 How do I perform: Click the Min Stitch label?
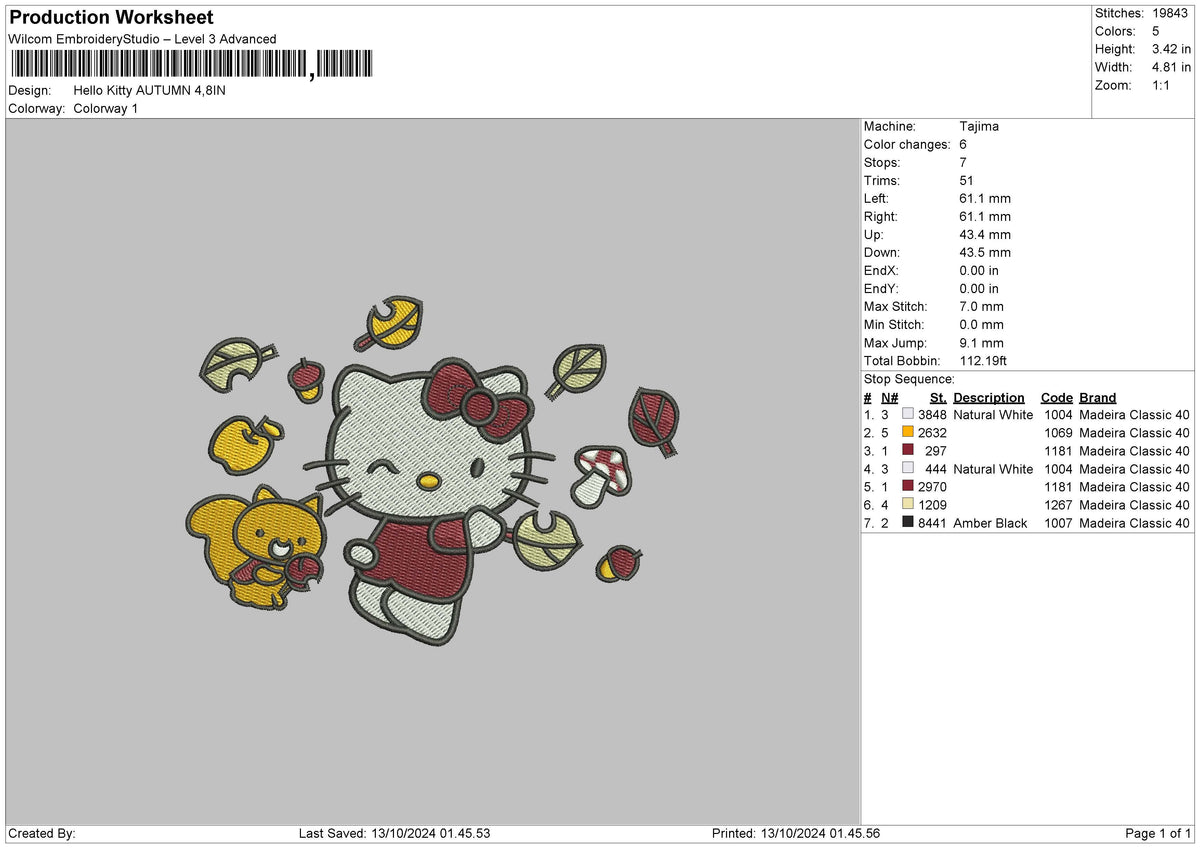click(894, 324)
